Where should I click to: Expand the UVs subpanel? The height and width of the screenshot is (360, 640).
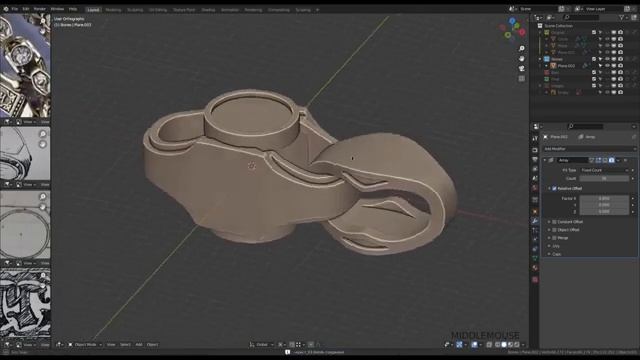pos(549,246)
